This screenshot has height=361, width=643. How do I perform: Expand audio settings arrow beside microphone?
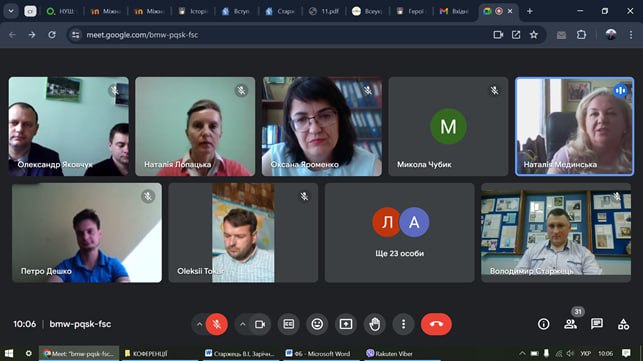(x=199, y=324)
